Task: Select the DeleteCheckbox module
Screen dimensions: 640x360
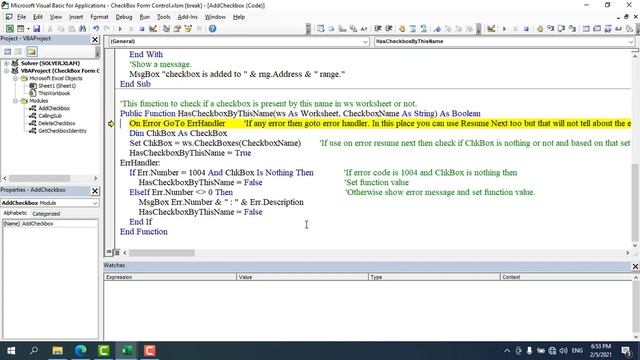Action: pos(57,123)
